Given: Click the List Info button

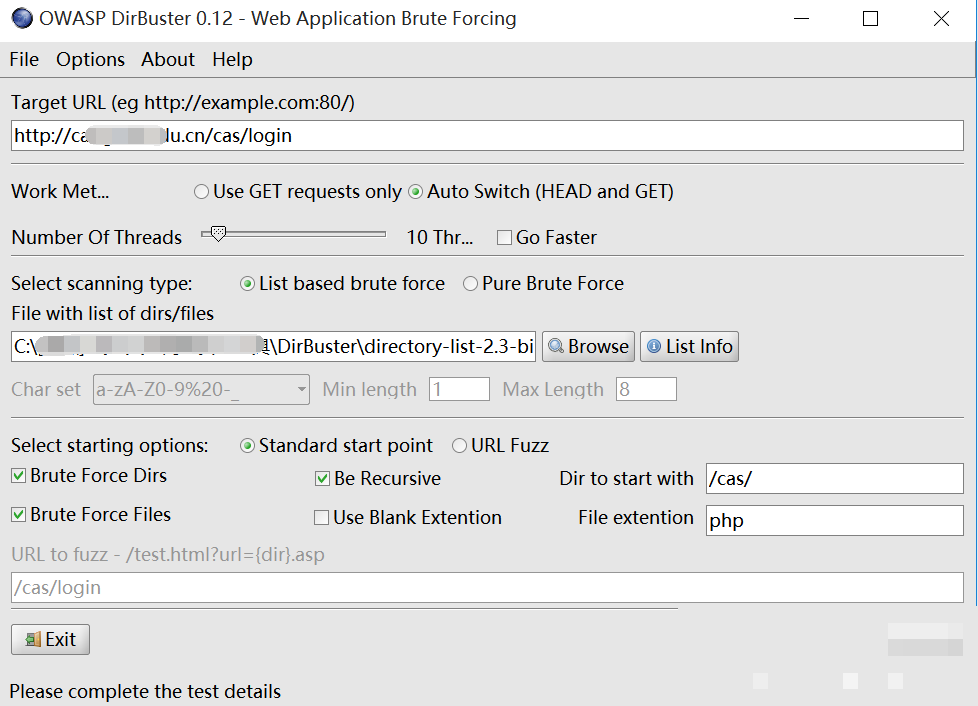Looking at the screenshot, I should click(689, 346).
